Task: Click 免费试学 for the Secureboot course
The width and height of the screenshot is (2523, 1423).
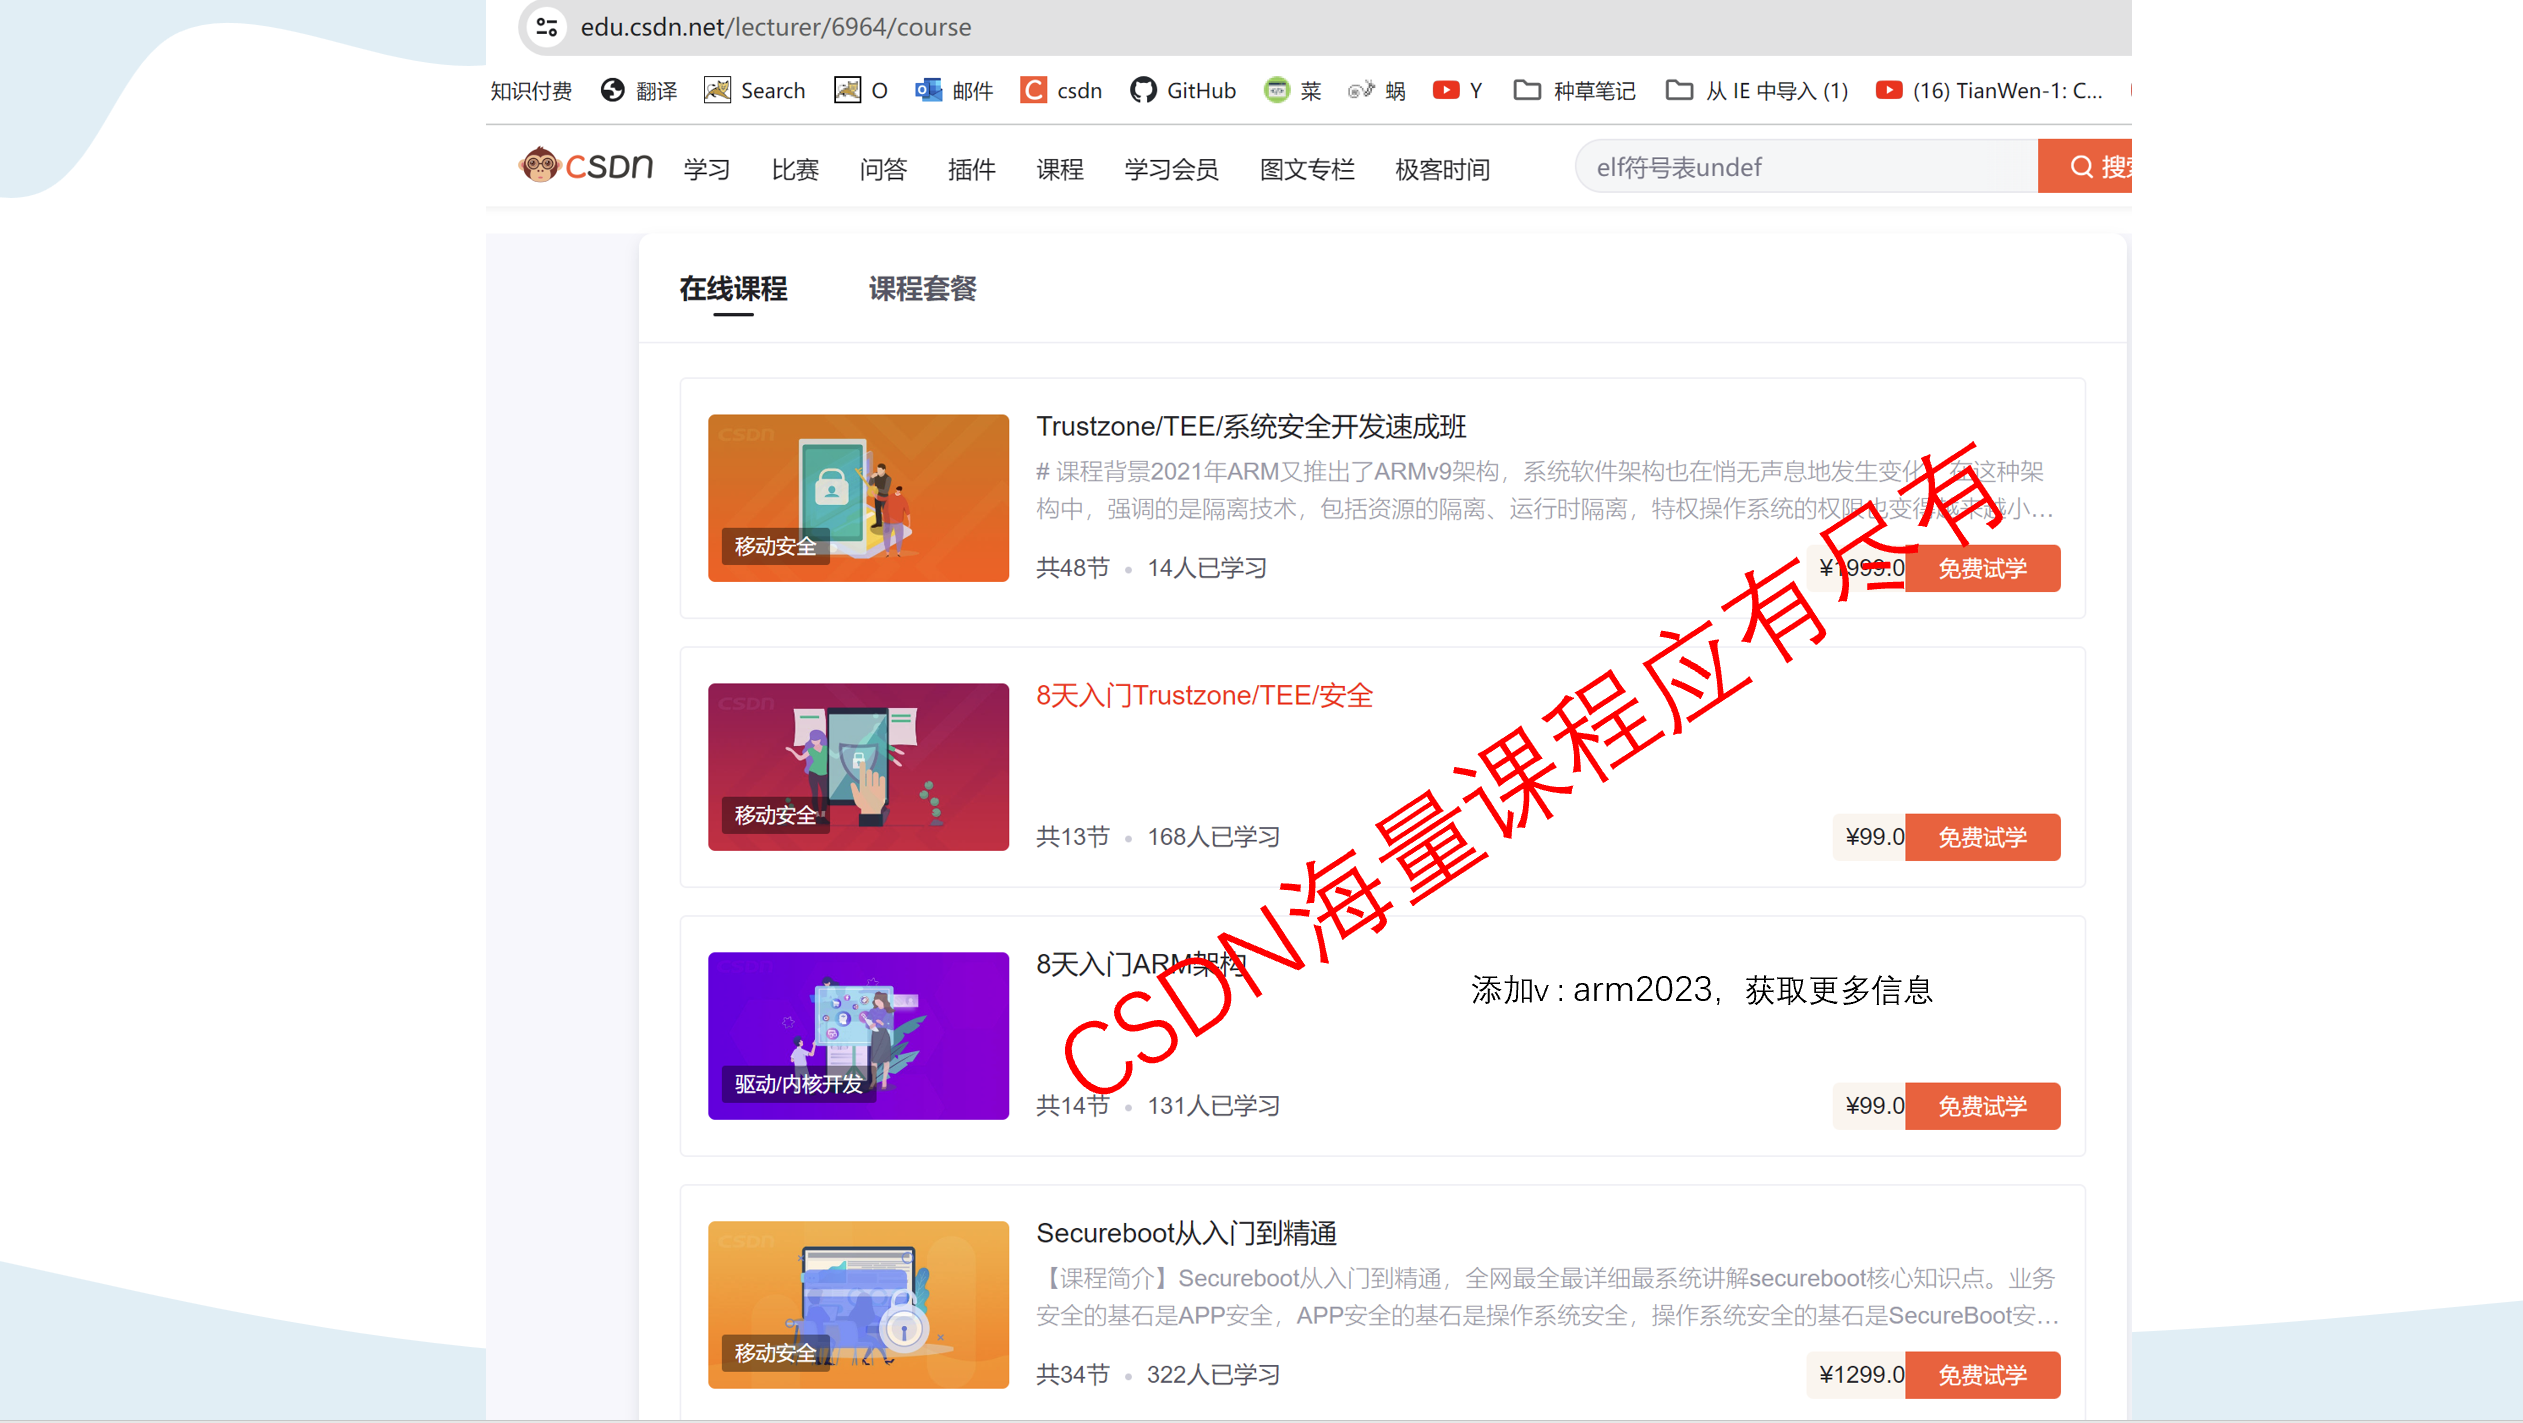Action: [1982, 1375]
